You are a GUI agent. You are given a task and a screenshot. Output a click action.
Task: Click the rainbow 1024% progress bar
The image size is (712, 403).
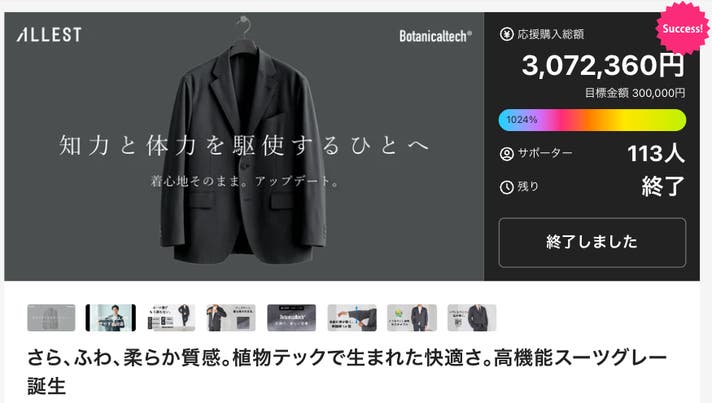click(x=592, y=120)
